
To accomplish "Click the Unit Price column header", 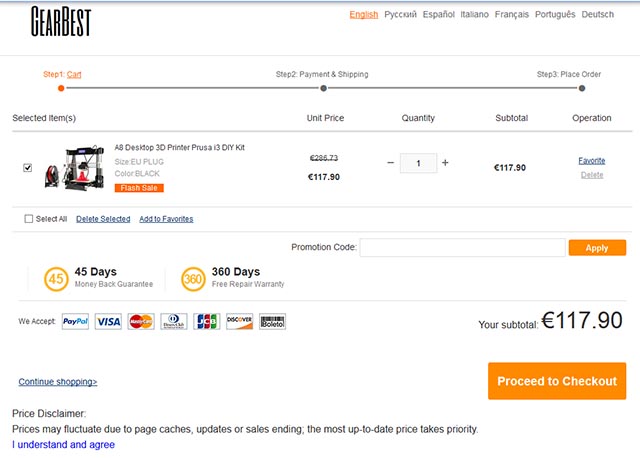I will (325, 118).
